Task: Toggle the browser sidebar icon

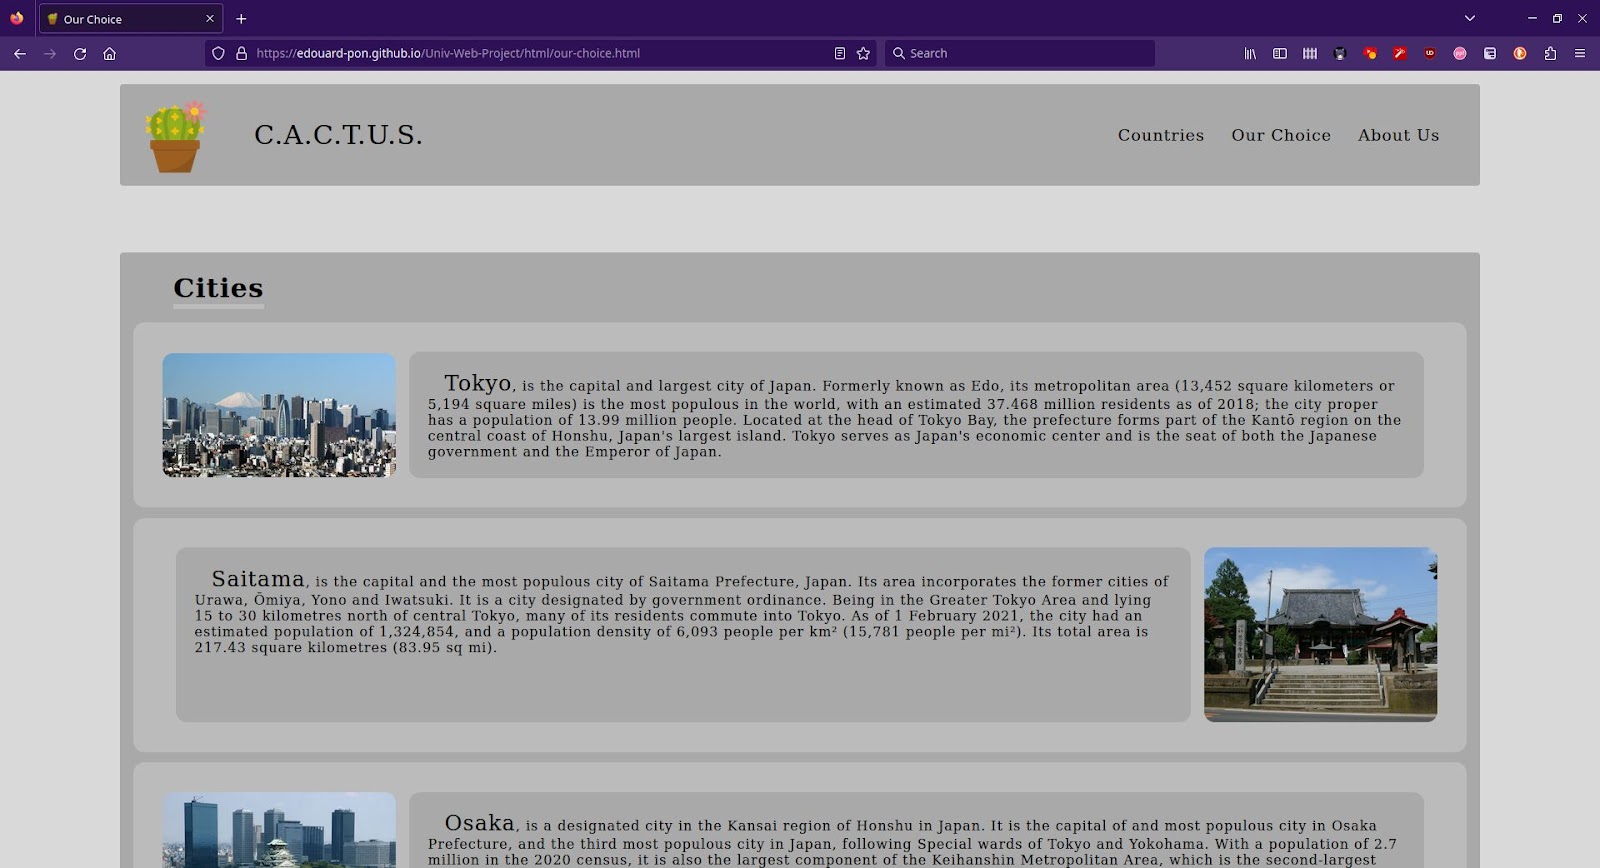Action: [1280, 53]
